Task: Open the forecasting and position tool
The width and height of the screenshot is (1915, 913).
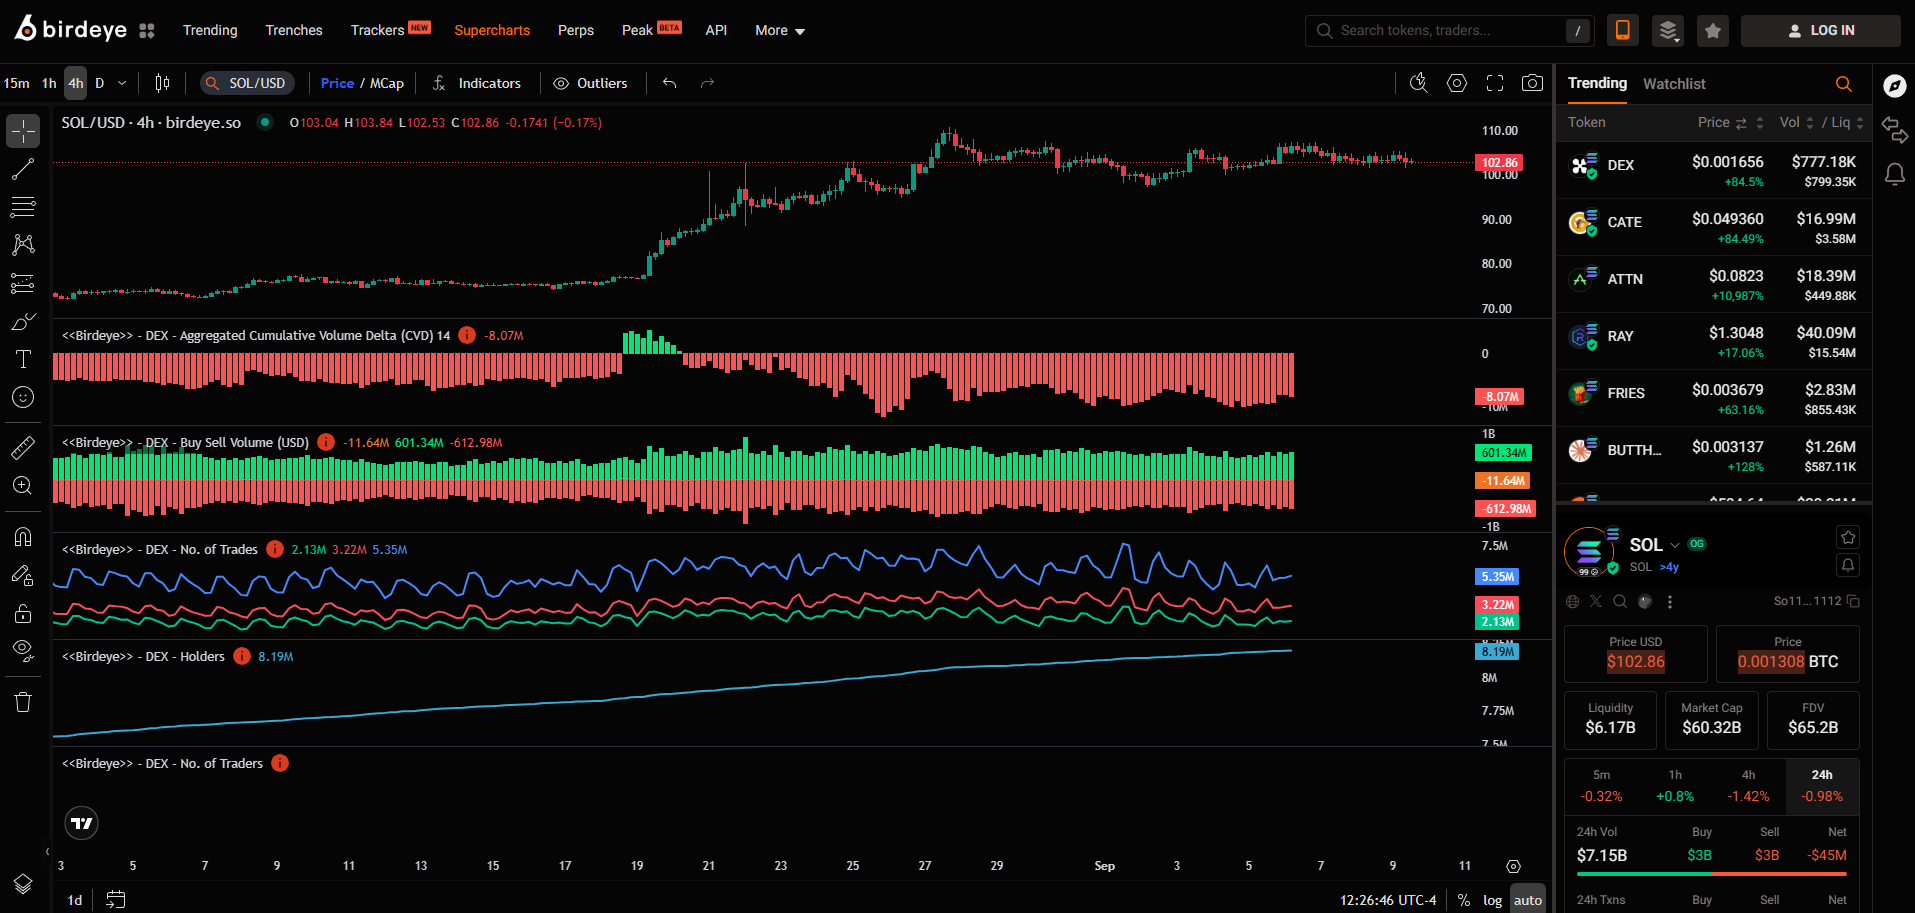Action: [23, 284]
